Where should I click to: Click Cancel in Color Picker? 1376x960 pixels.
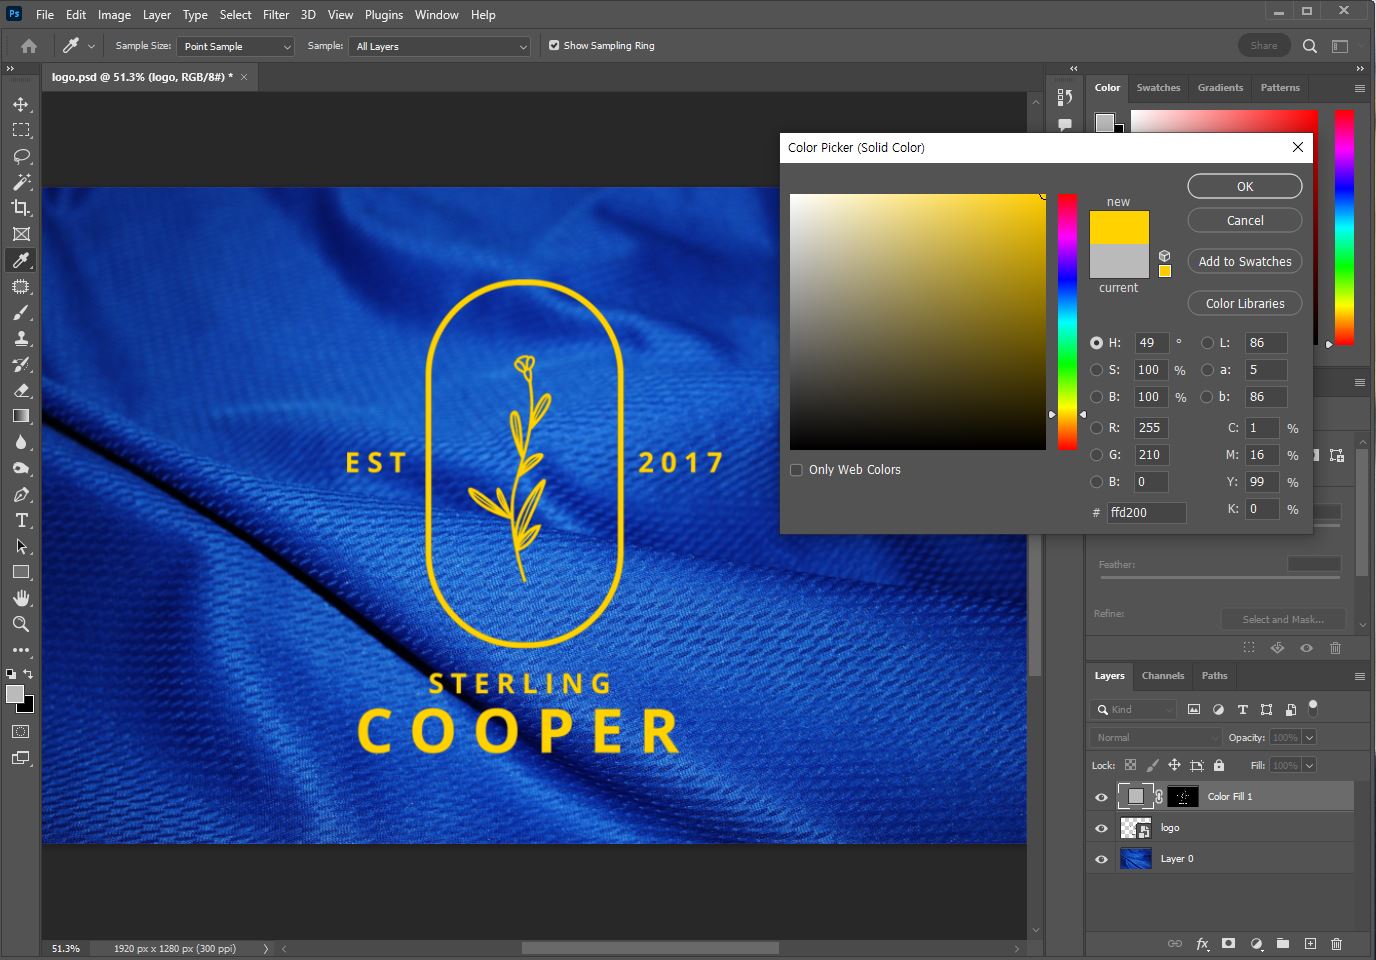[x=1245, y=221]
